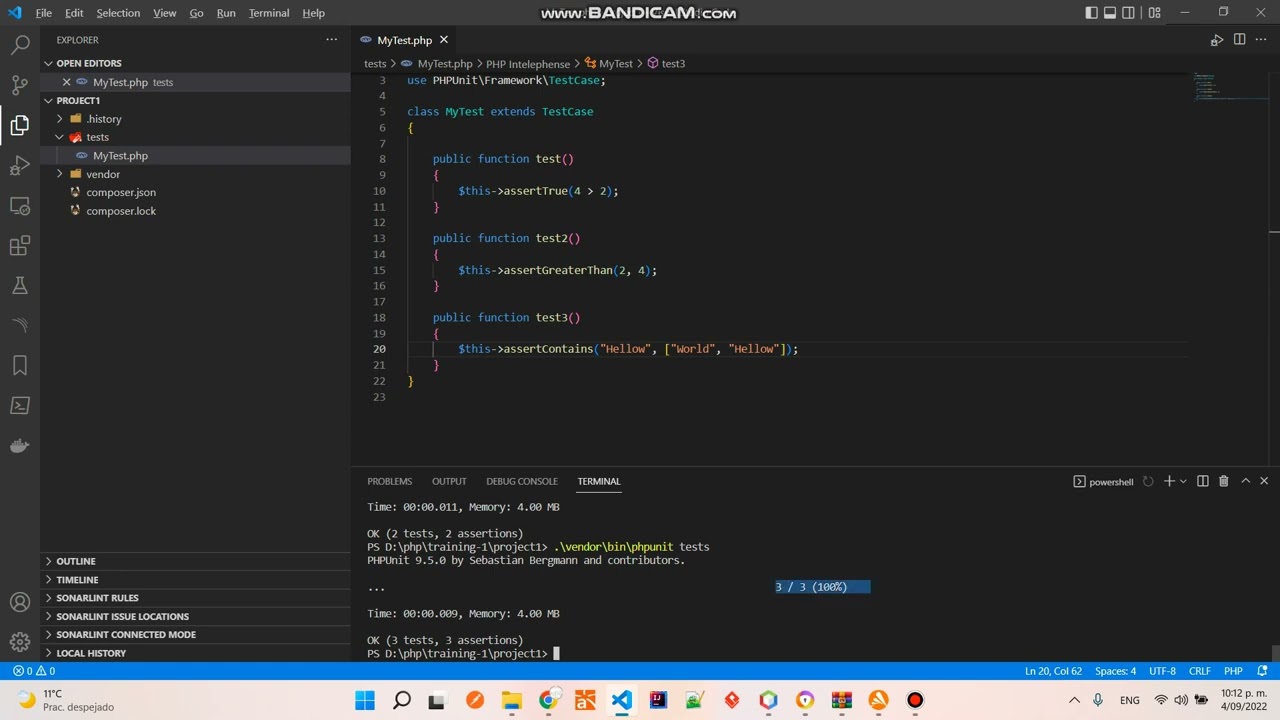Open the File Explorer taskbar icon
1280x720 pixels.
click(x=511, y=700)
